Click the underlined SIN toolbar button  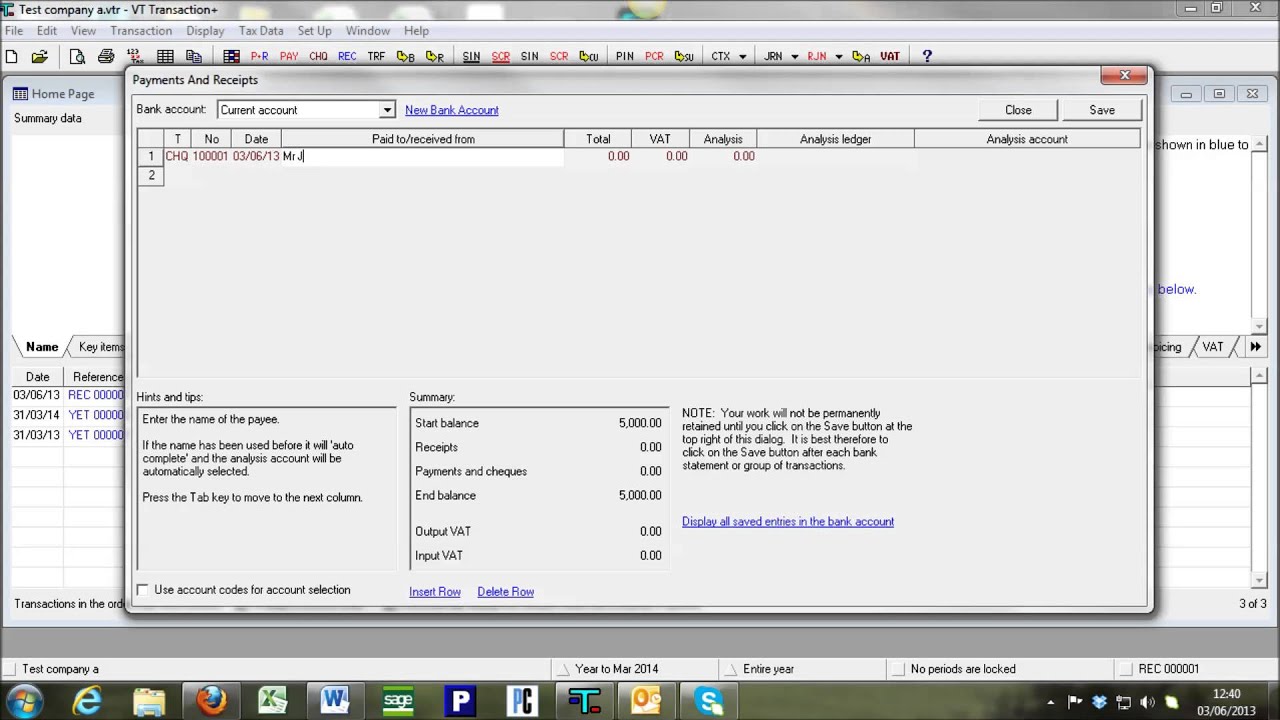coord(471,57)
